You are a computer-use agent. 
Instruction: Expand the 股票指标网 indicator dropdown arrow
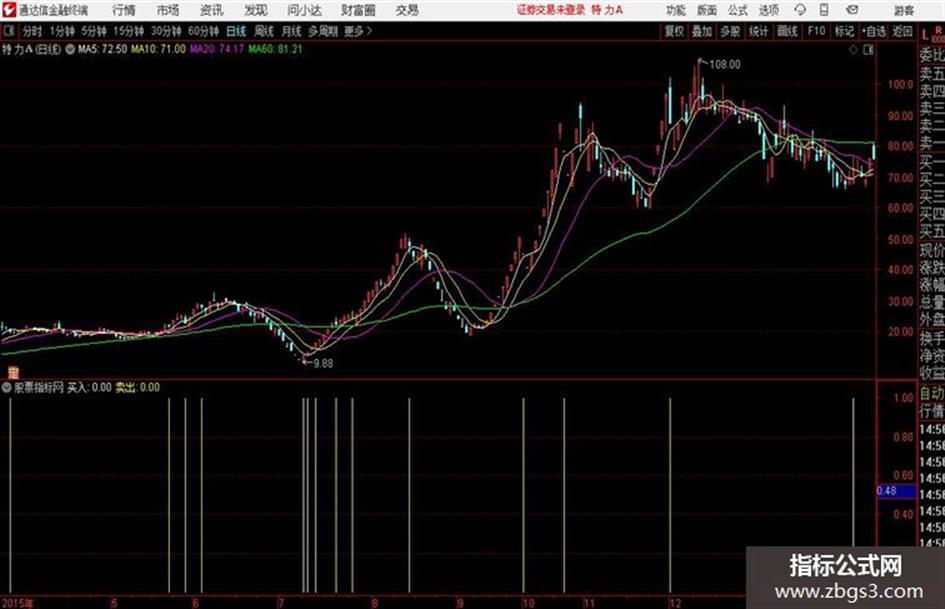point(7,388)
